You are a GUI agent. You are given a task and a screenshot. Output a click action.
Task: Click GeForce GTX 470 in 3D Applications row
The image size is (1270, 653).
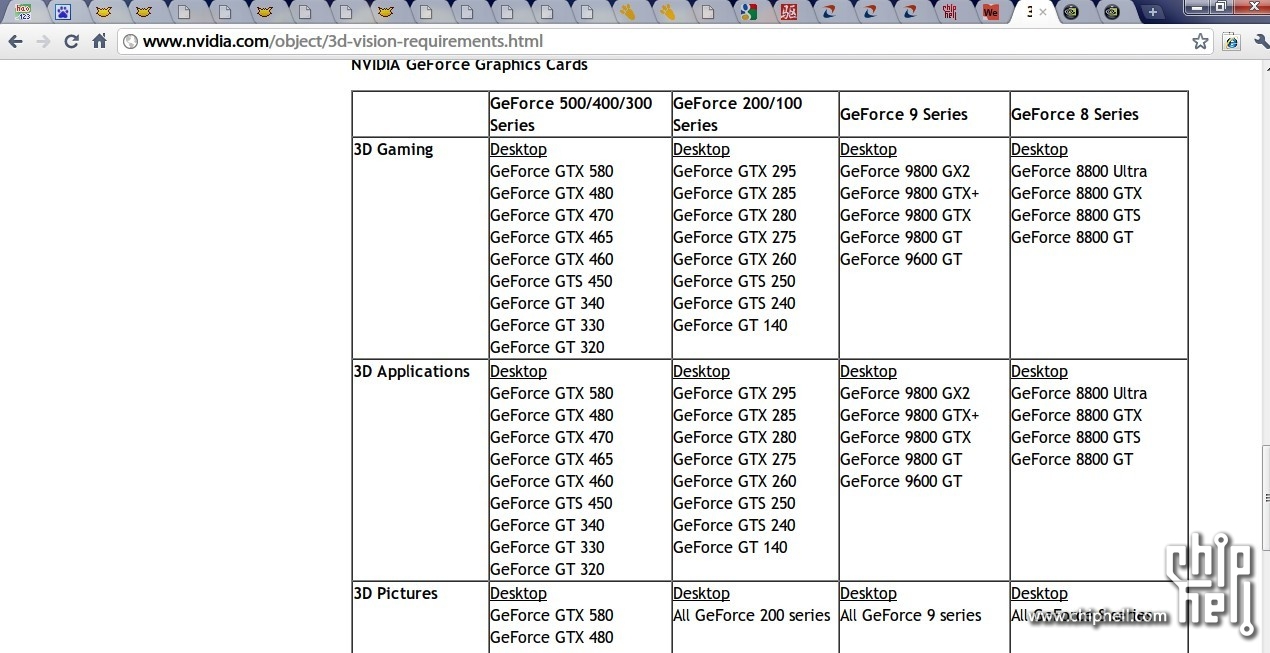click(x=552, y=437)
